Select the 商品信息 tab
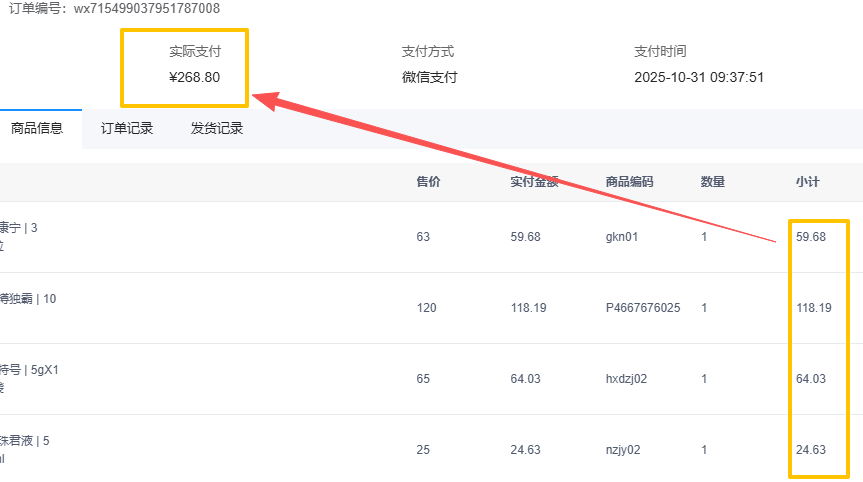 37,128
